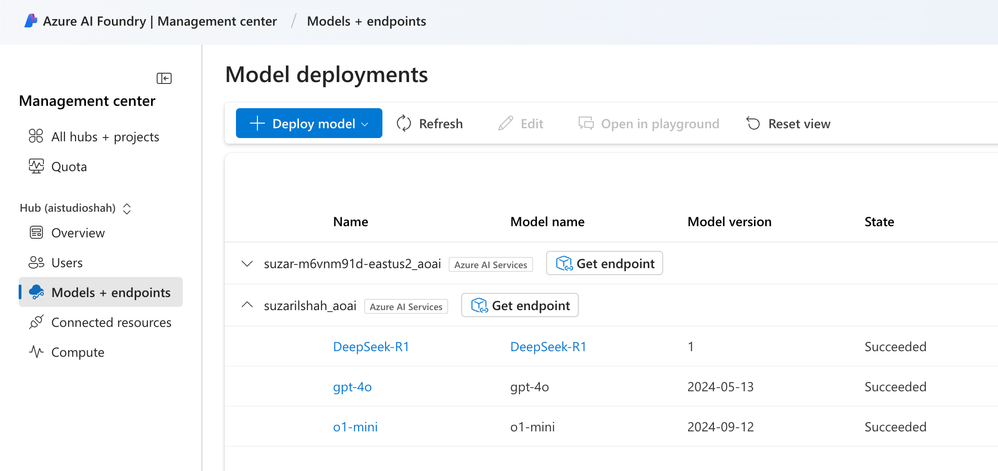This screenshot has width=998, height=471.
Task: Click the Compute activity icon
Action: pos(36,352)
